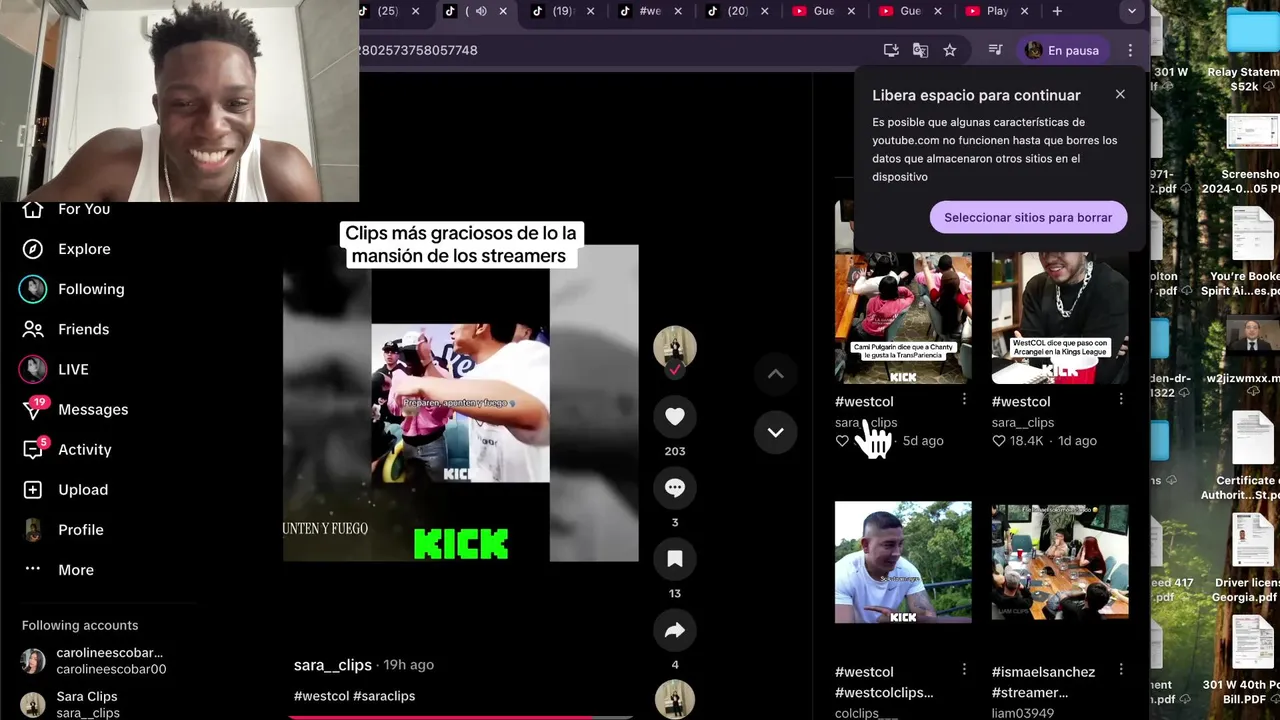The height and width of the screenshot is (720, 1280).
Task: Open options menu for the 1d ago video
Action: pos(1121,399)
